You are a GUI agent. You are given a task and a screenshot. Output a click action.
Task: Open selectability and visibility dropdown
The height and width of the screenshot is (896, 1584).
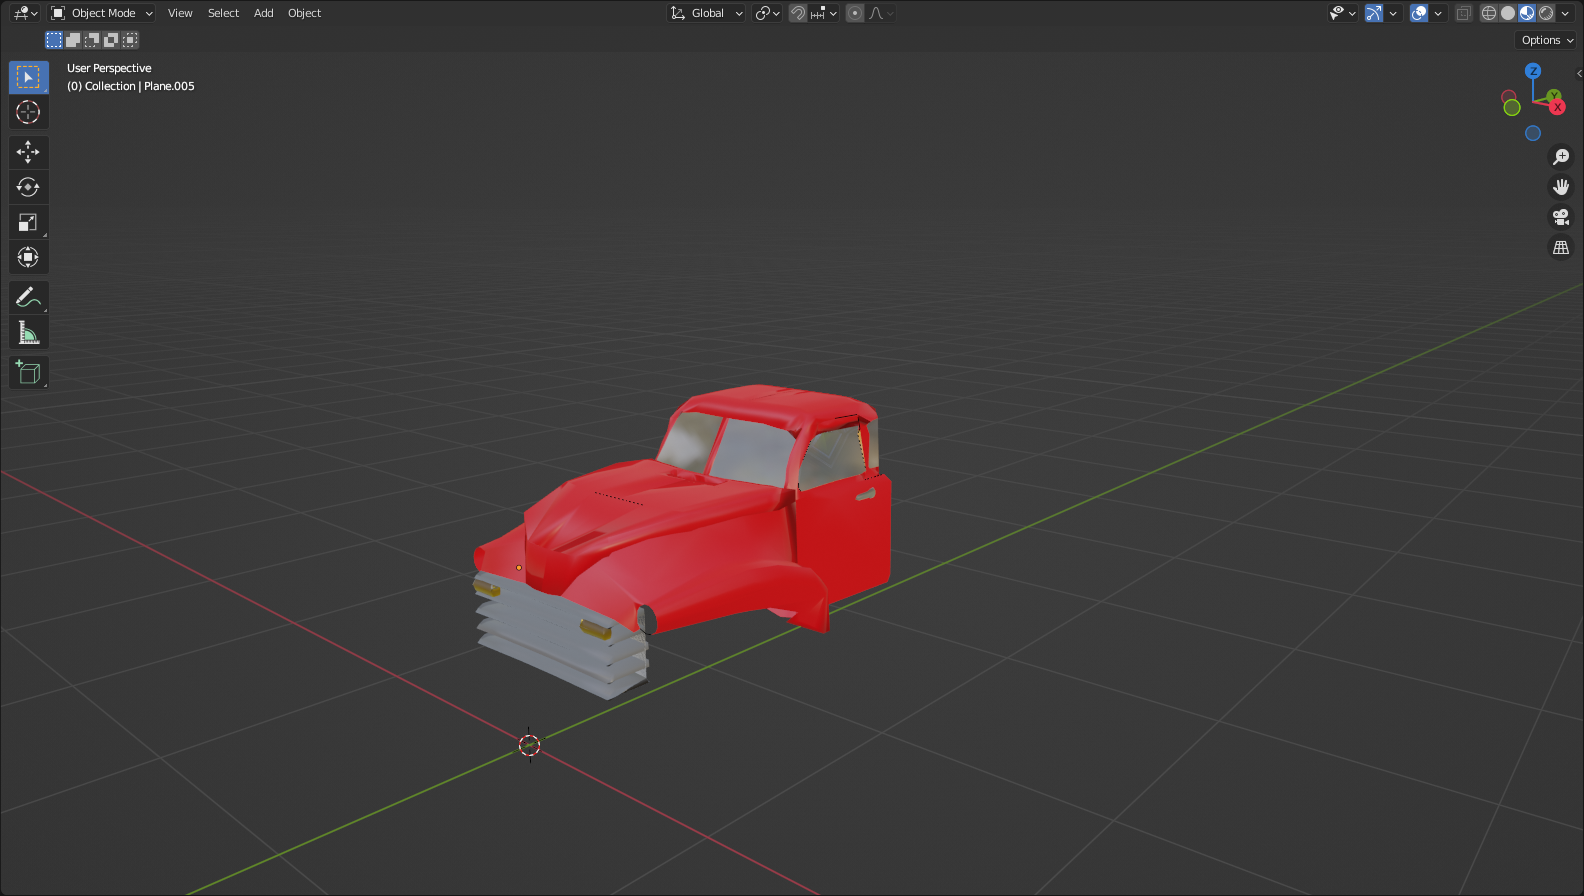coord(1342,13)
